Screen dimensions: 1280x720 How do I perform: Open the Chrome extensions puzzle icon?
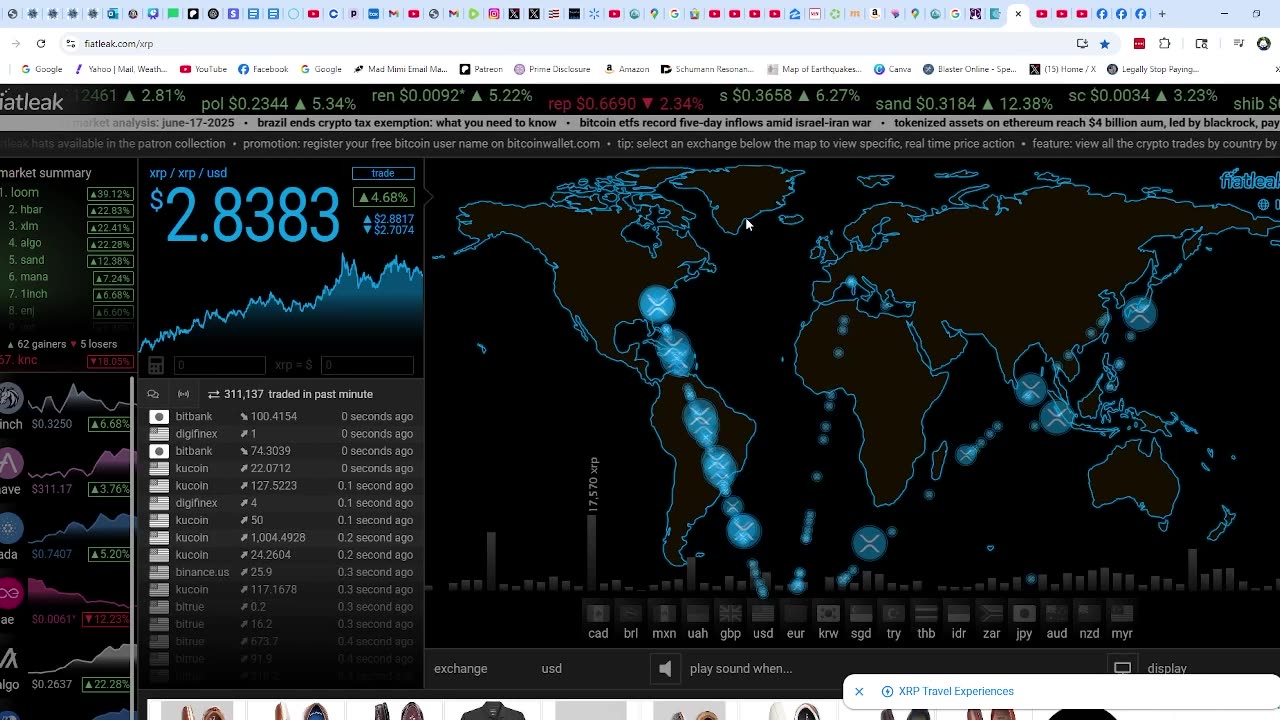(x=1164, y=44)
